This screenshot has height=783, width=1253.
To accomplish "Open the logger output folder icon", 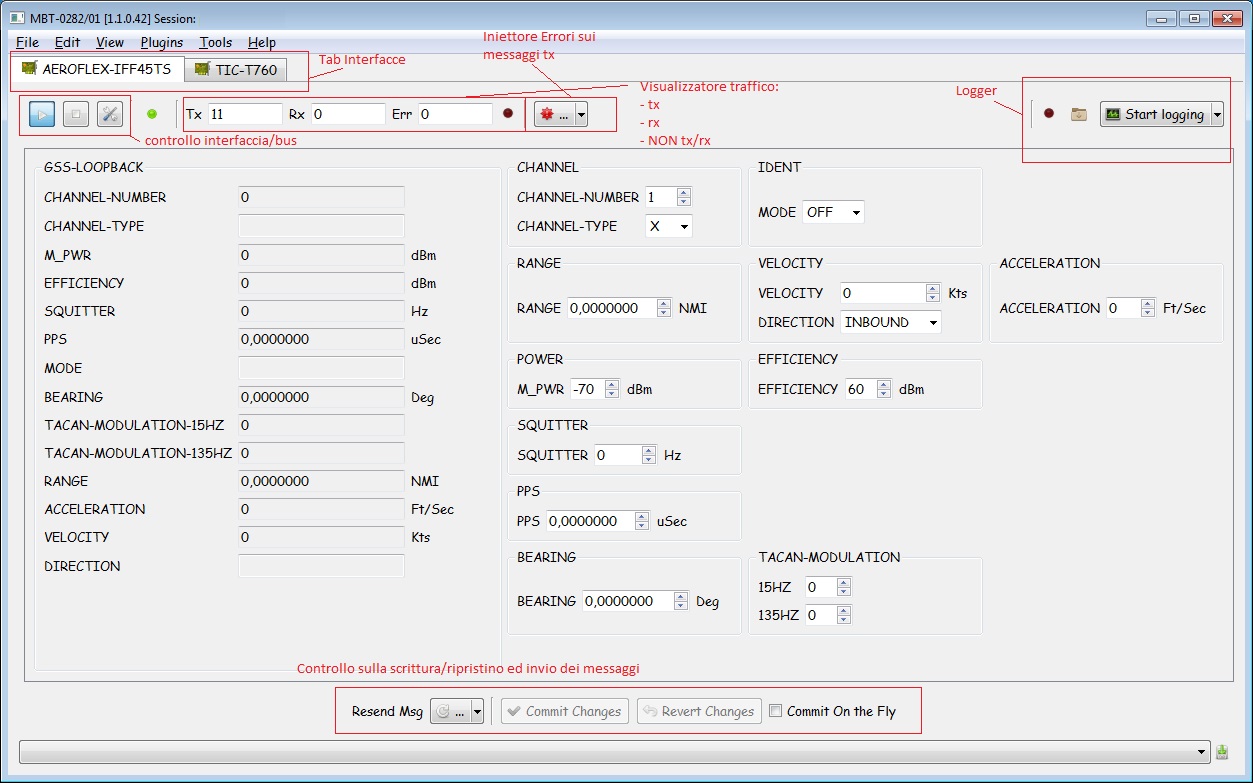I will tap(1078, 114).
